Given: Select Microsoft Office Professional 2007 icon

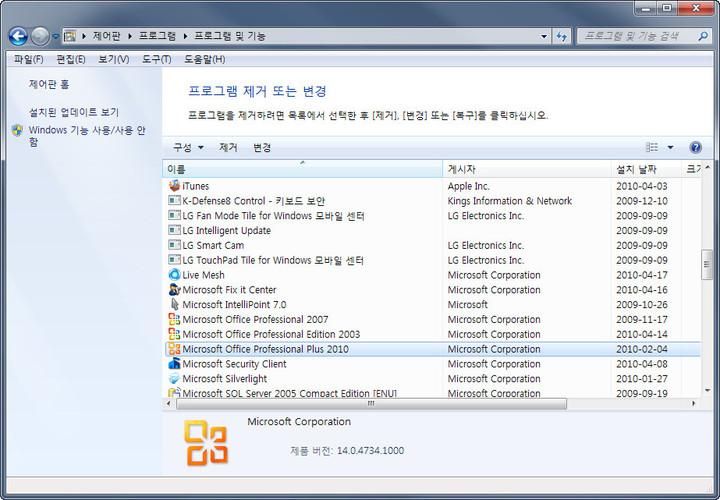Looking at the screenshot, I should click(x=174, y=319).
